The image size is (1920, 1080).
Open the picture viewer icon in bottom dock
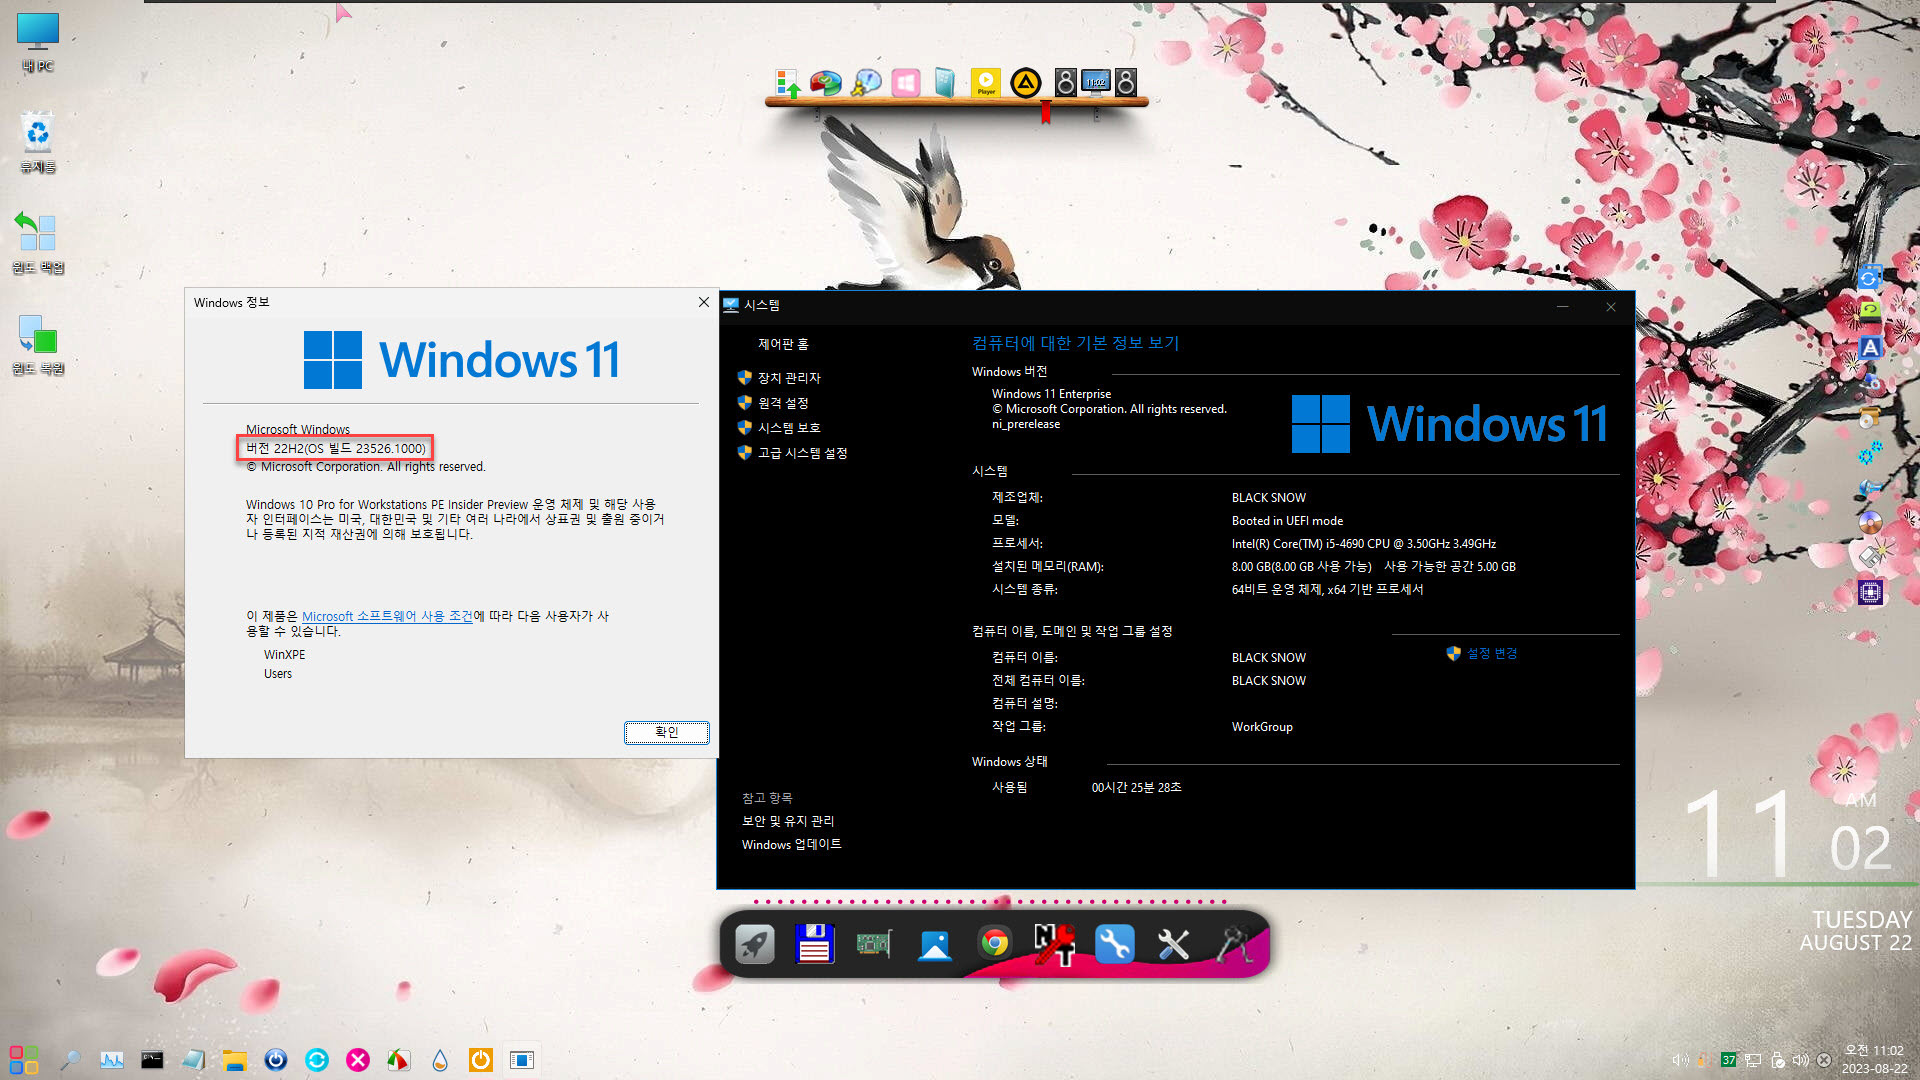[934, 944]
